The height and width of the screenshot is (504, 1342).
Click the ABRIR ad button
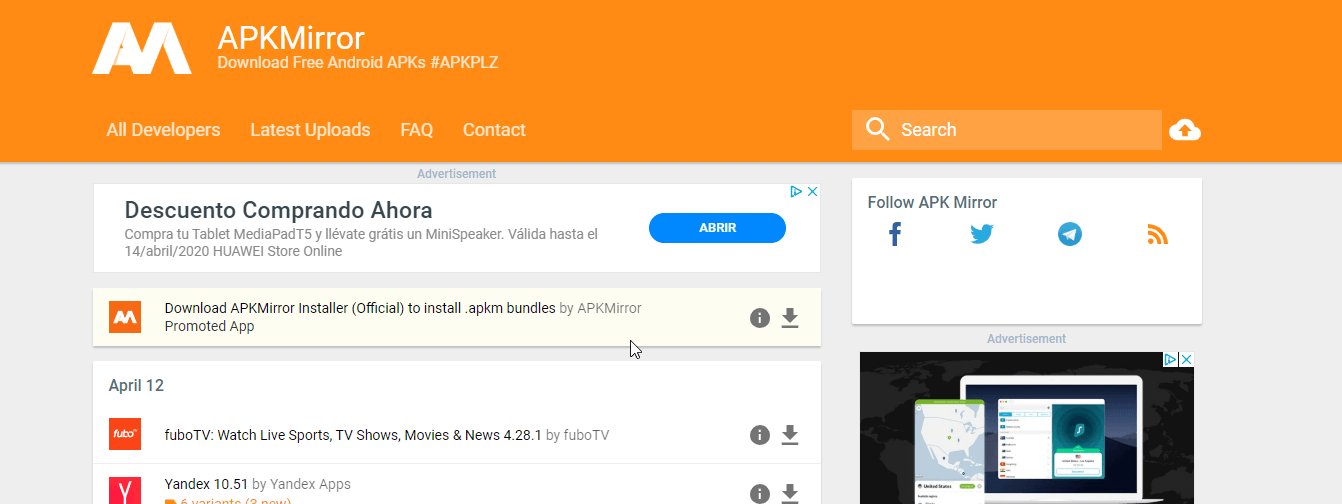[717, 228]
